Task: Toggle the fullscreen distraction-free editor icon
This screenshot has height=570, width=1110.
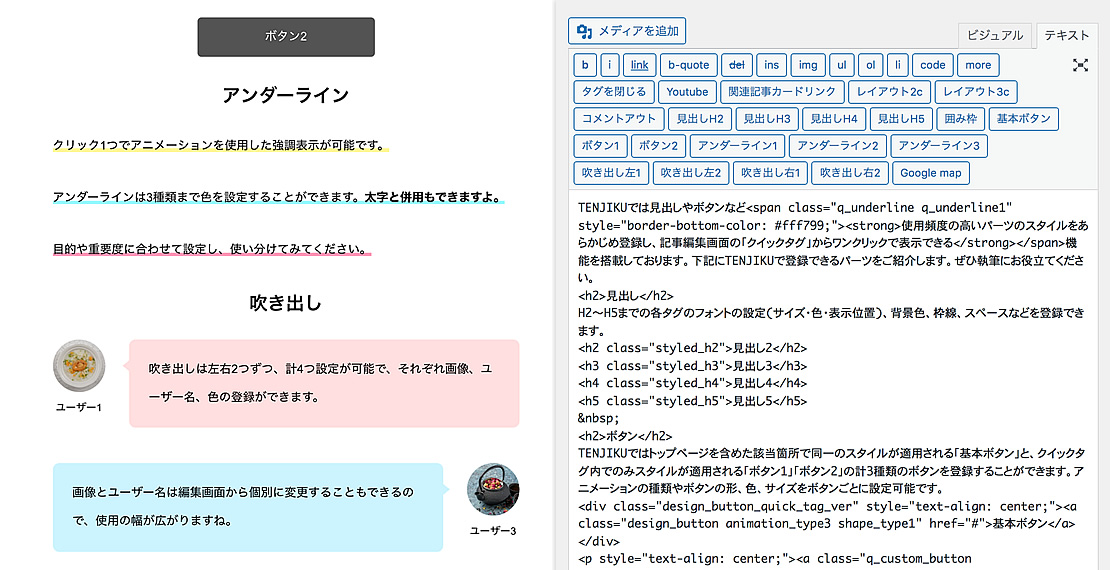Action: pyautogui.click(x=1080, y=65)
